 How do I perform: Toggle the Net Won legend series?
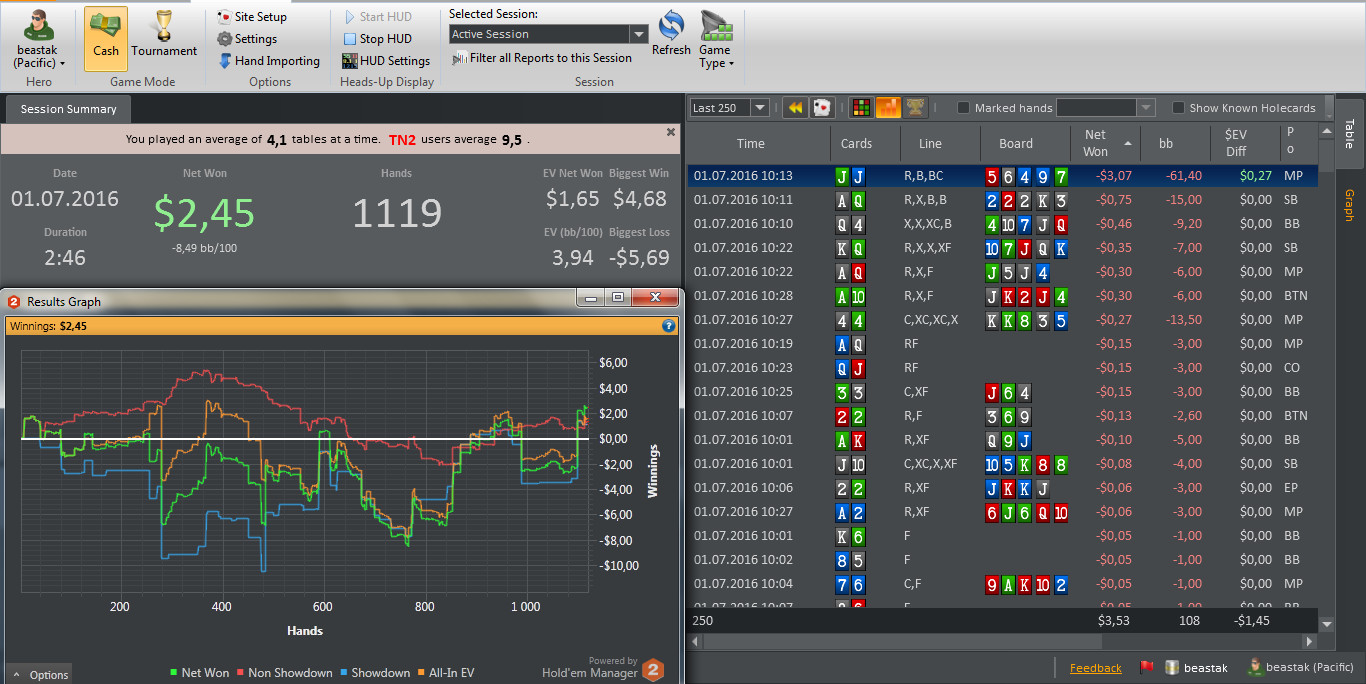click(x=200, y=673)
